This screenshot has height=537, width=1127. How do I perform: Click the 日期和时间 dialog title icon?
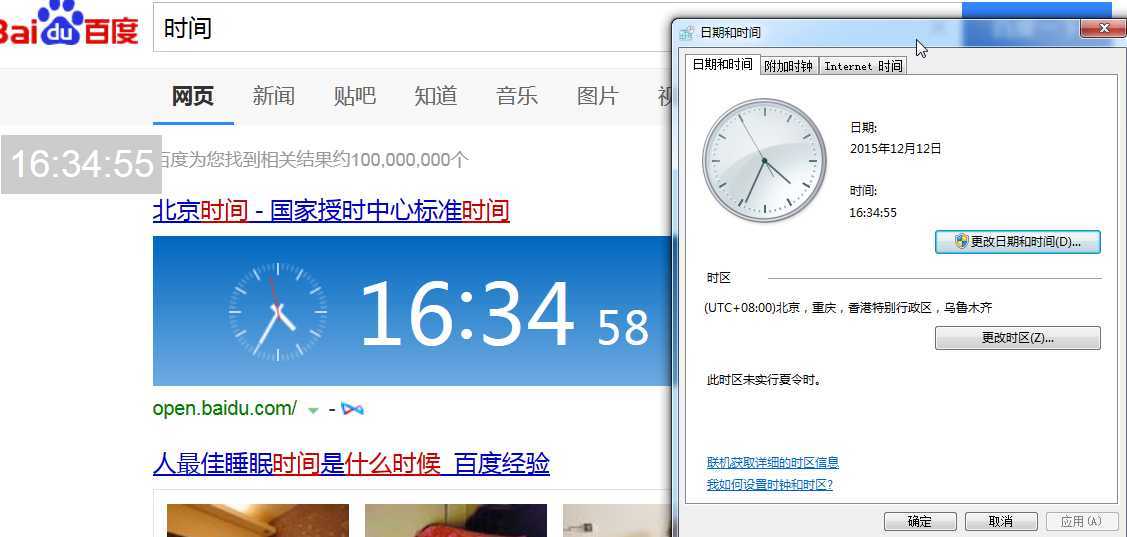point(687,32)
